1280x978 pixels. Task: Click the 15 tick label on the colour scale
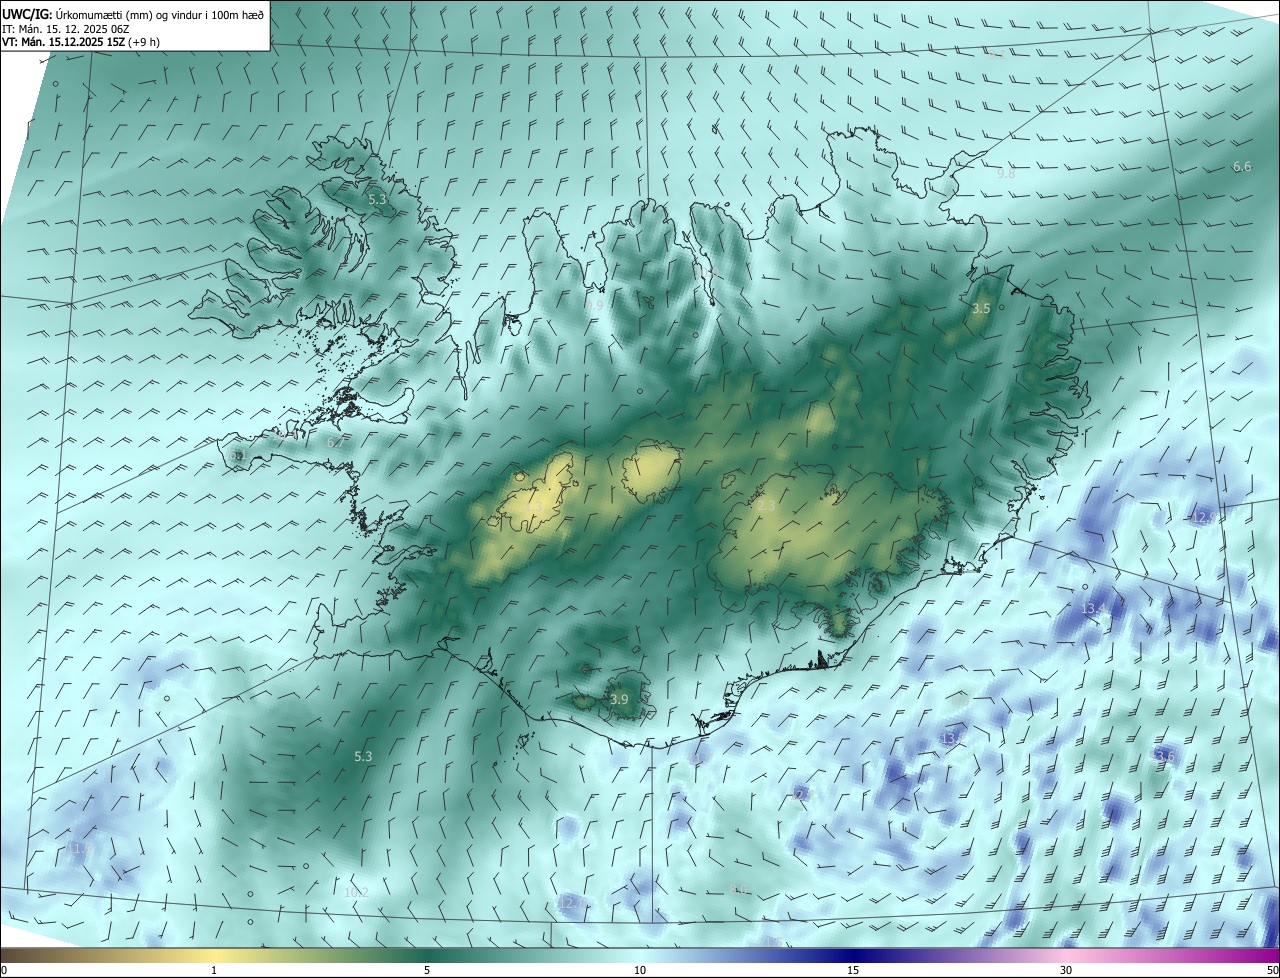point(853,970)
